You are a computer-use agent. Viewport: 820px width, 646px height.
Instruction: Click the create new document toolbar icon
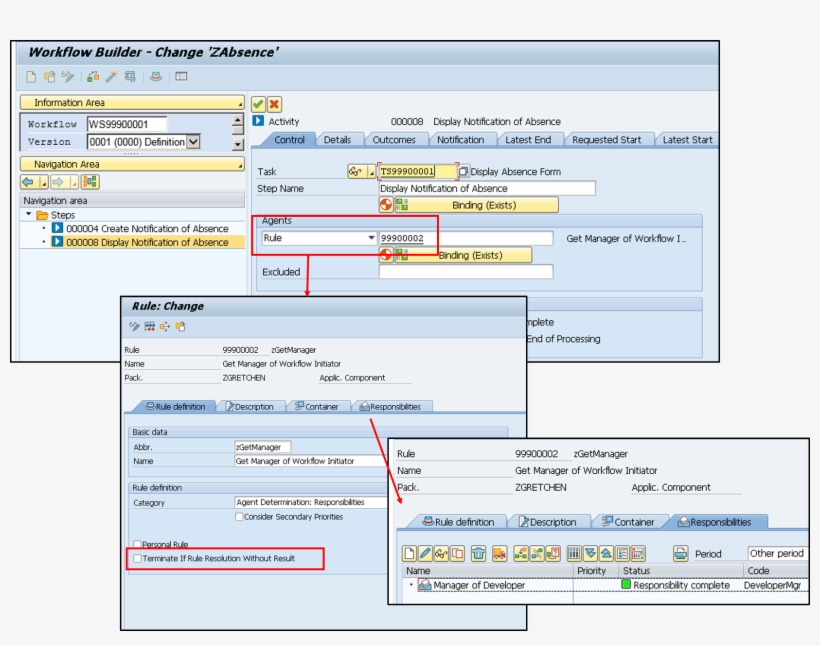click(31, 77)
